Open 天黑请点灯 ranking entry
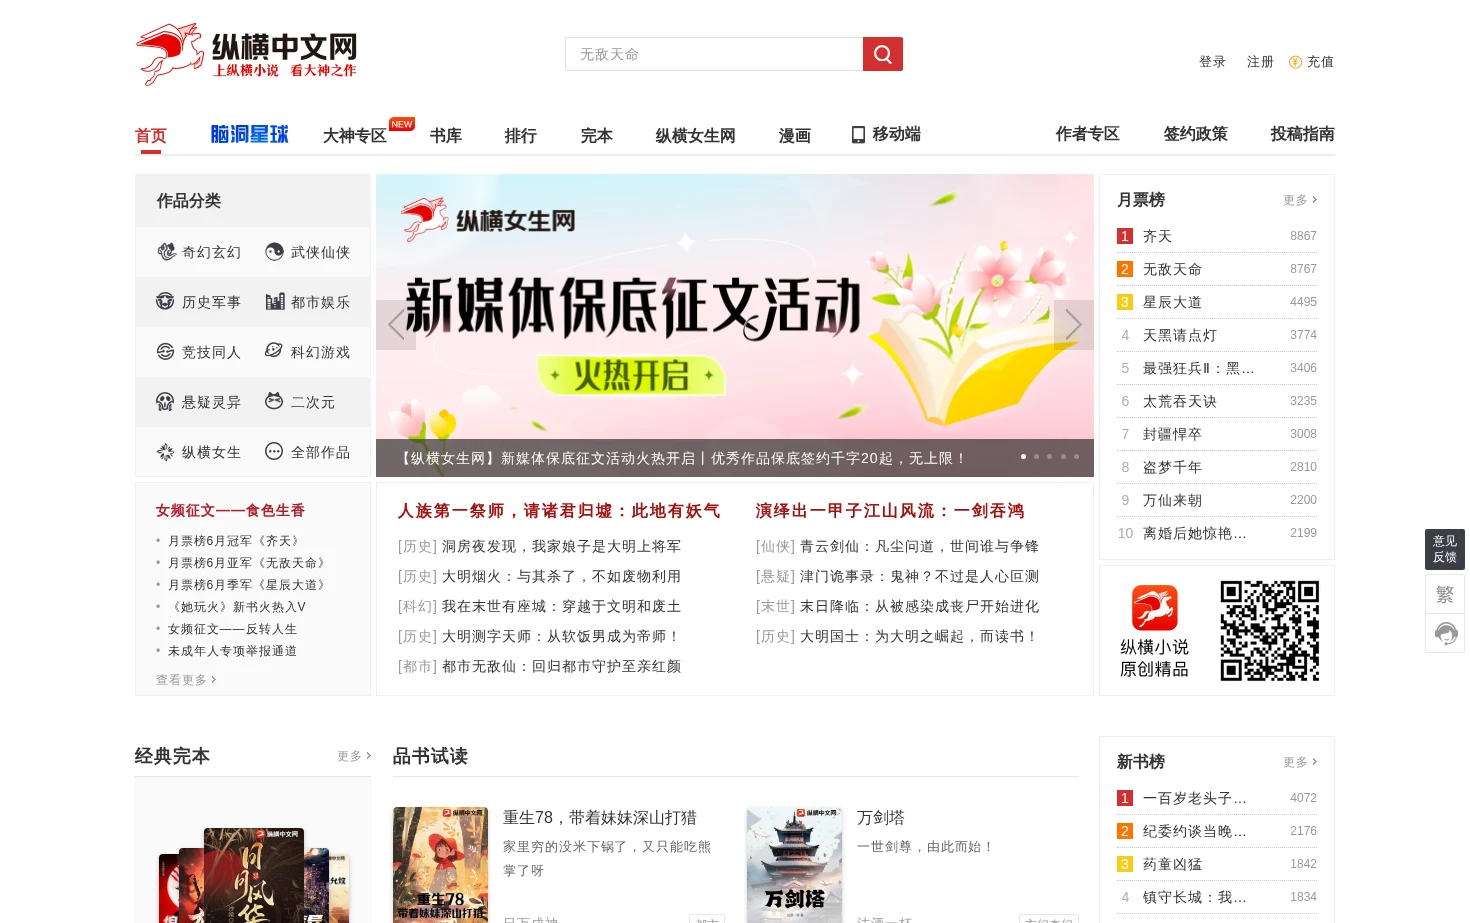Image resolution: width=1470 pixels, height=923 pixels. 1180,335
